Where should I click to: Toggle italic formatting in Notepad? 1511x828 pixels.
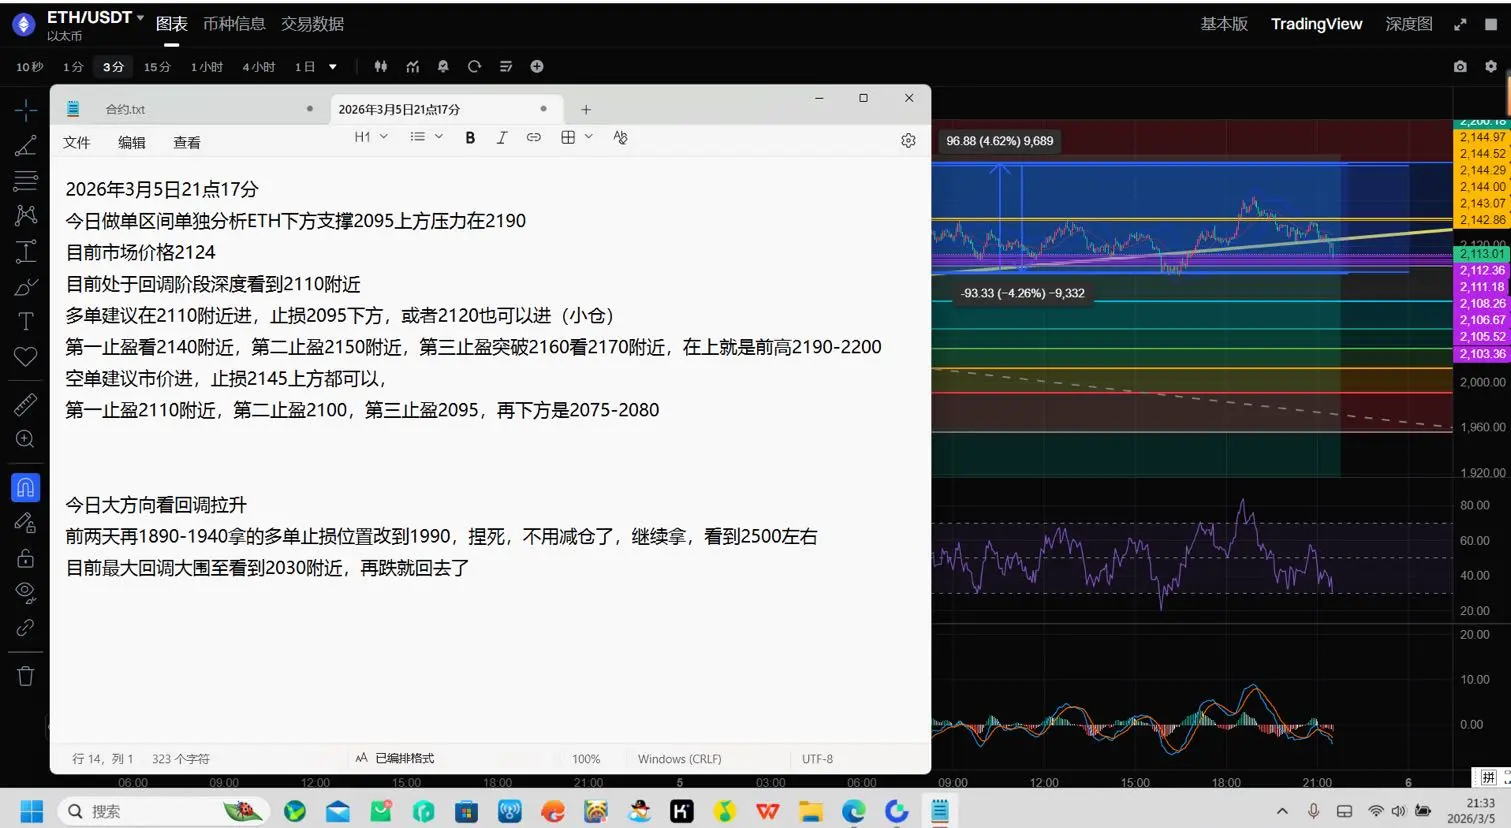tap(502, 138)
